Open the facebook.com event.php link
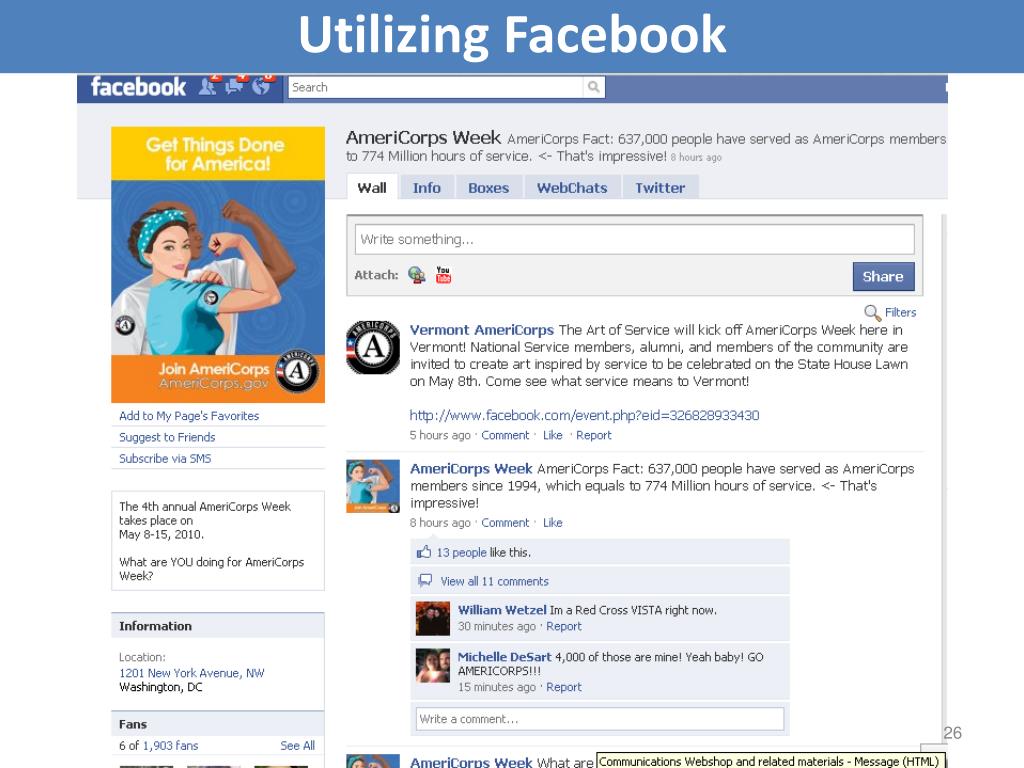 click(x=584, y=415)
